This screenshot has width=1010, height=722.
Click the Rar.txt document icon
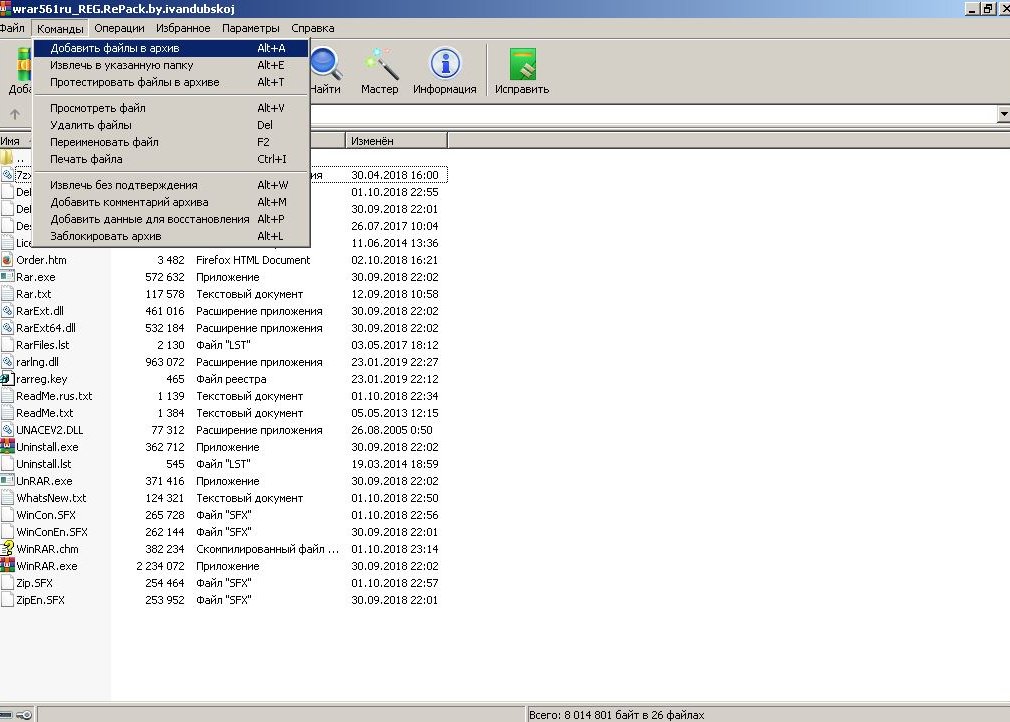point(7,294)
